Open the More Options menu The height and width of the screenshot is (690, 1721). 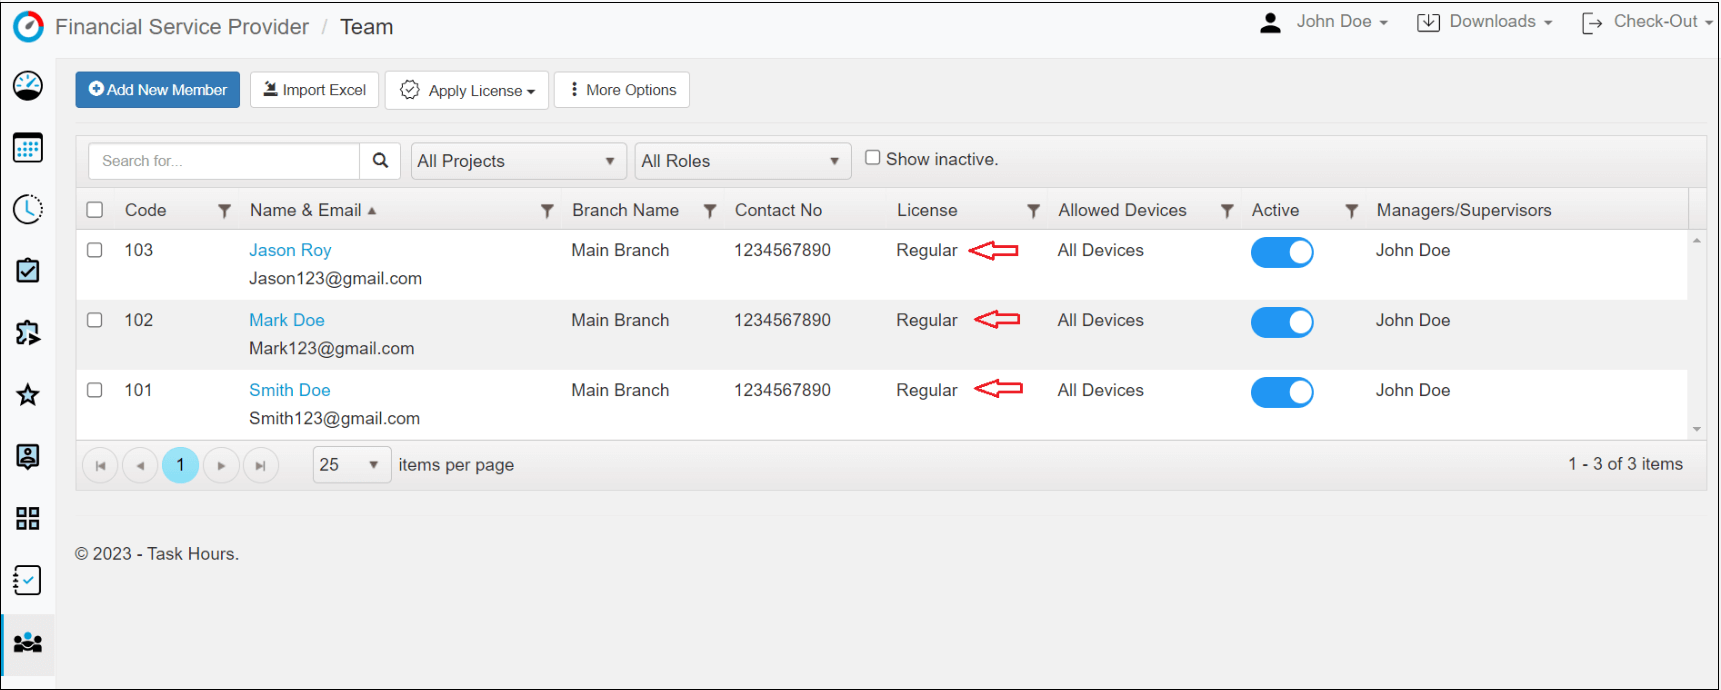point(622,90)
